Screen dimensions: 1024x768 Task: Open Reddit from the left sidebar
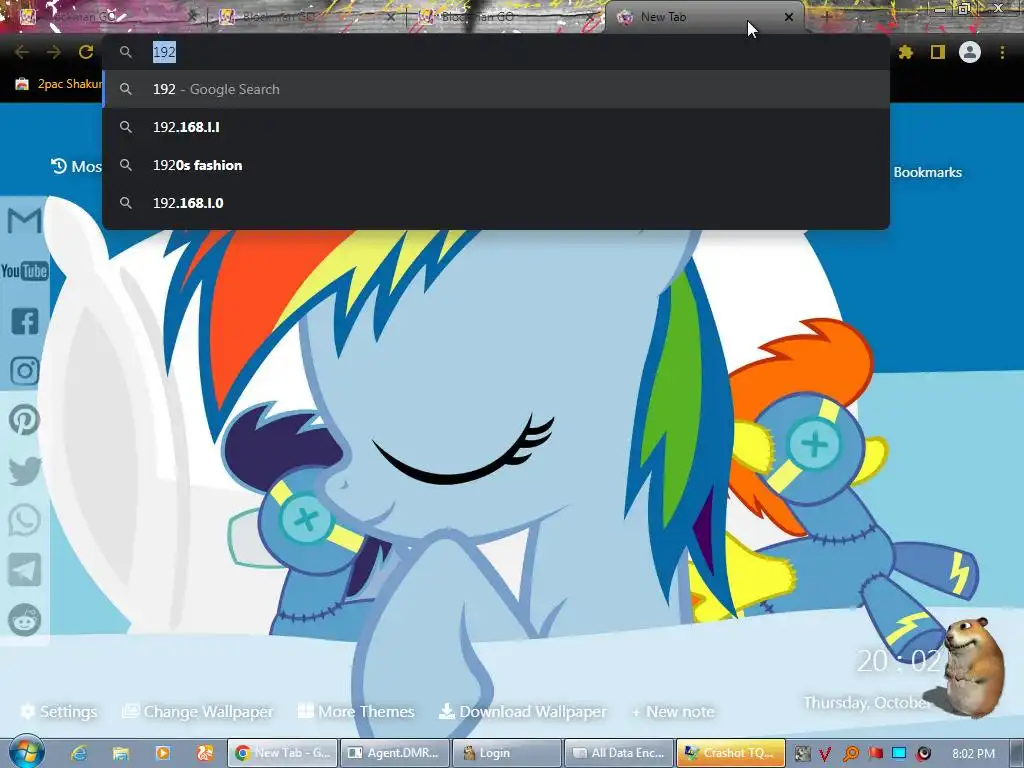[x=25, y=620]
